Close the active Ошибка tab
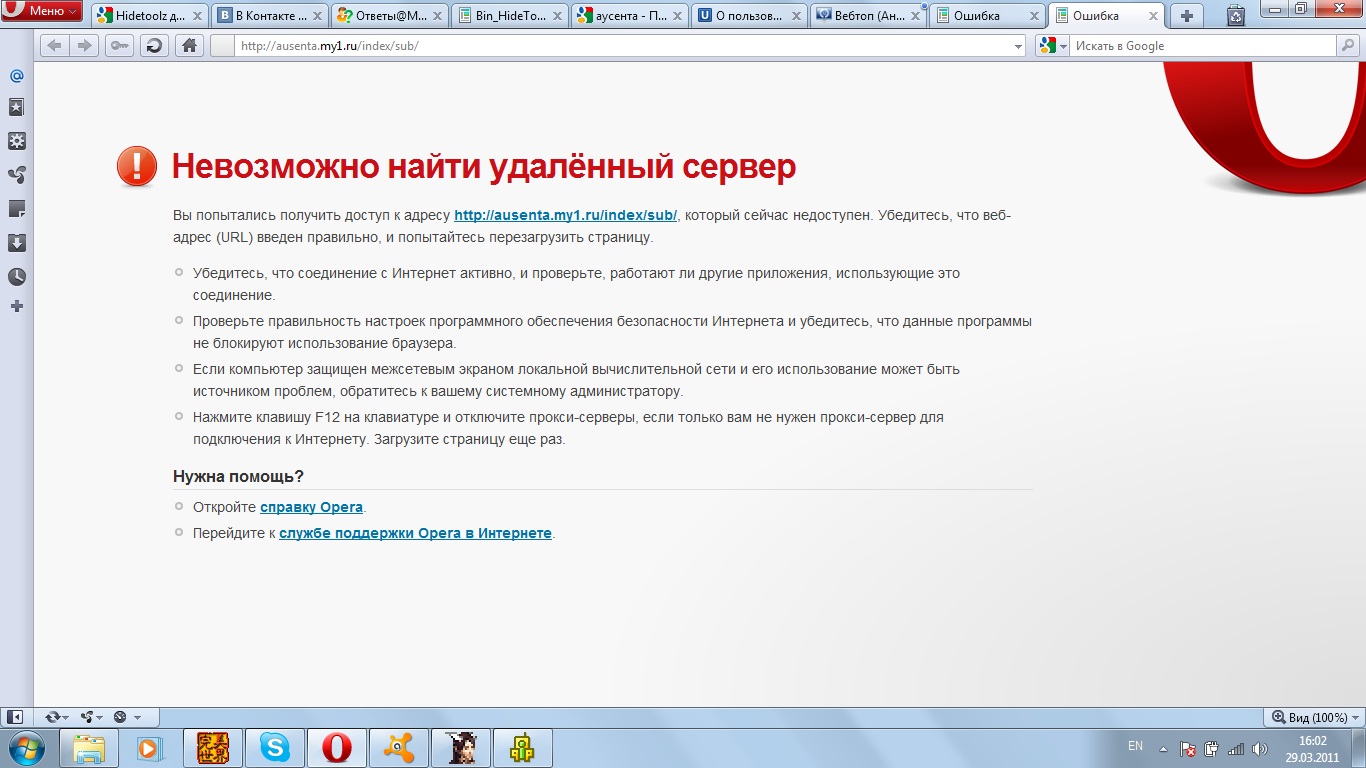 [x=1154, y=16]
